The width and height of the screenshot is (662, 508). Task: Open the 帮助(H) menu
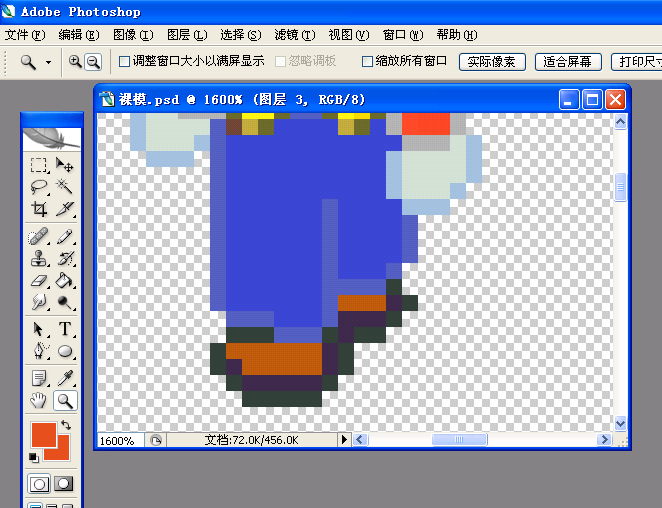tap(457, 35)
